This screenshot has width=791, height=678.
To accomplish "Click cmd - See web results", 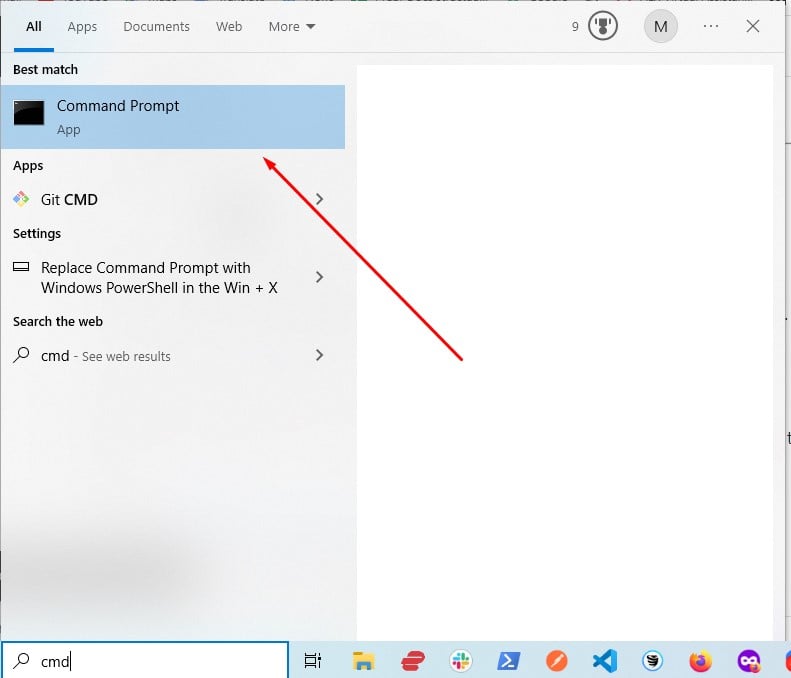I will tap(106, 356).
